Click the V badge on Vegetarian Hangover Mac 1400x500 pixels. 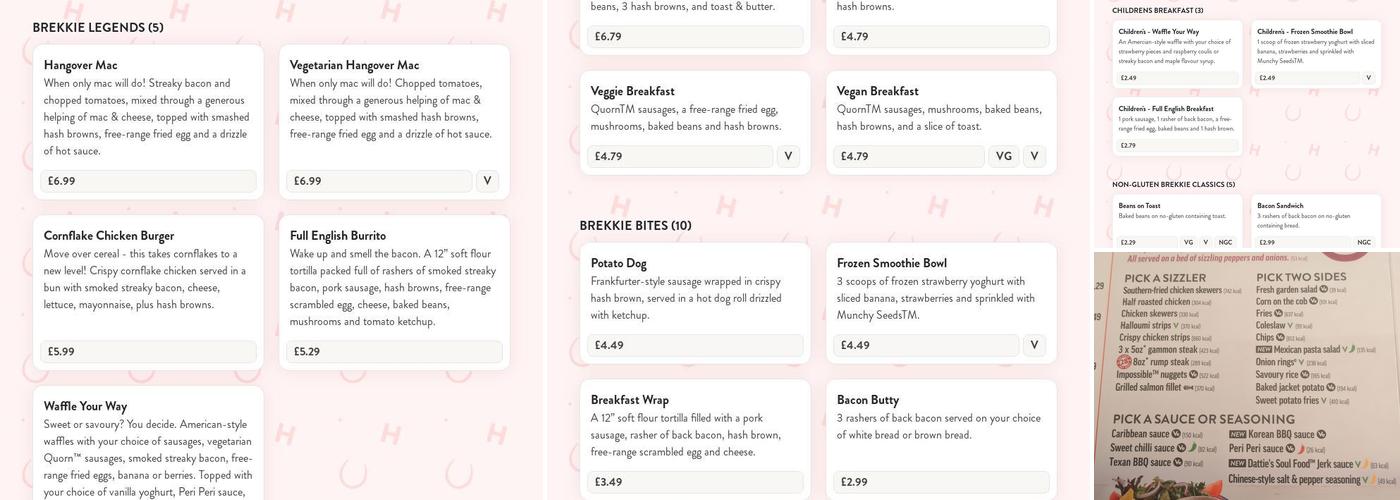coord(487,181)
